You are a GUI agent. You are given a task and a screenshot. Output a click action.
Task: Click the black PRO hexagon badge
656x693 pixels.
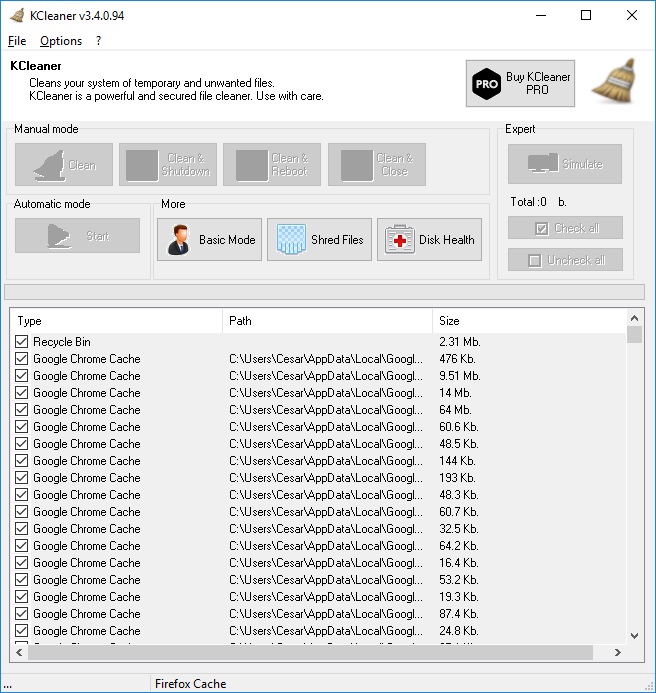point(486,84)
